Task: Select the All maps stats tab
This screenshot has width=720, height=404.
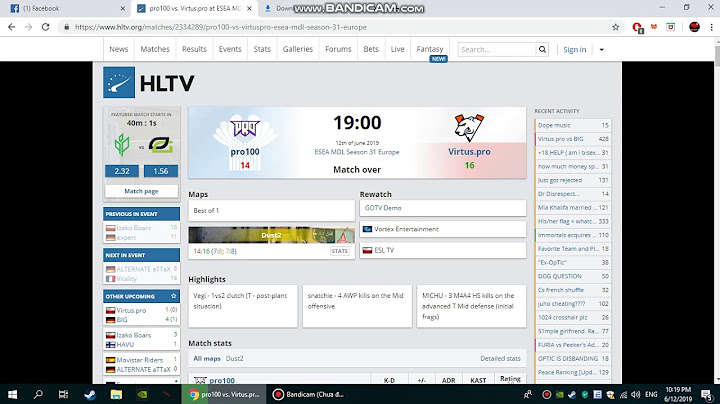Action: 207,359
